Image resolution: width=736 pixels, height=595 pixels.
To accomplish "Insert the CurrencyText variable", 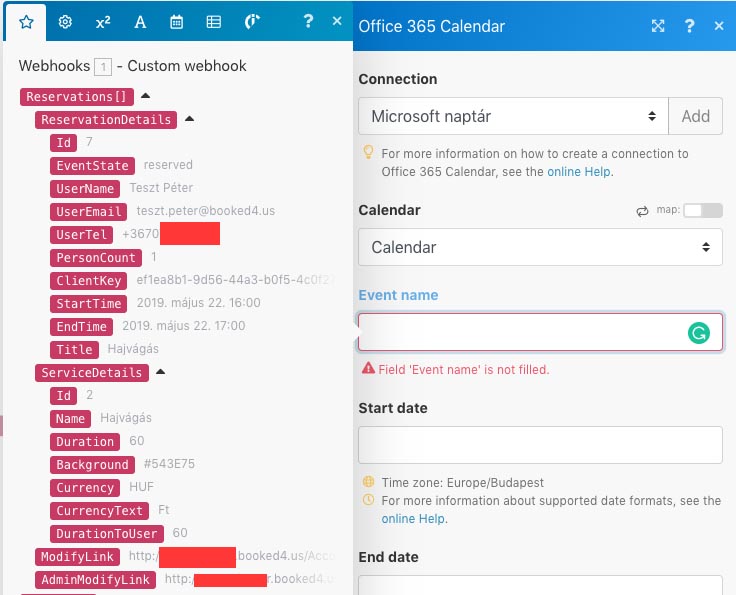I will pyautogui.click(x=100, y=511).
